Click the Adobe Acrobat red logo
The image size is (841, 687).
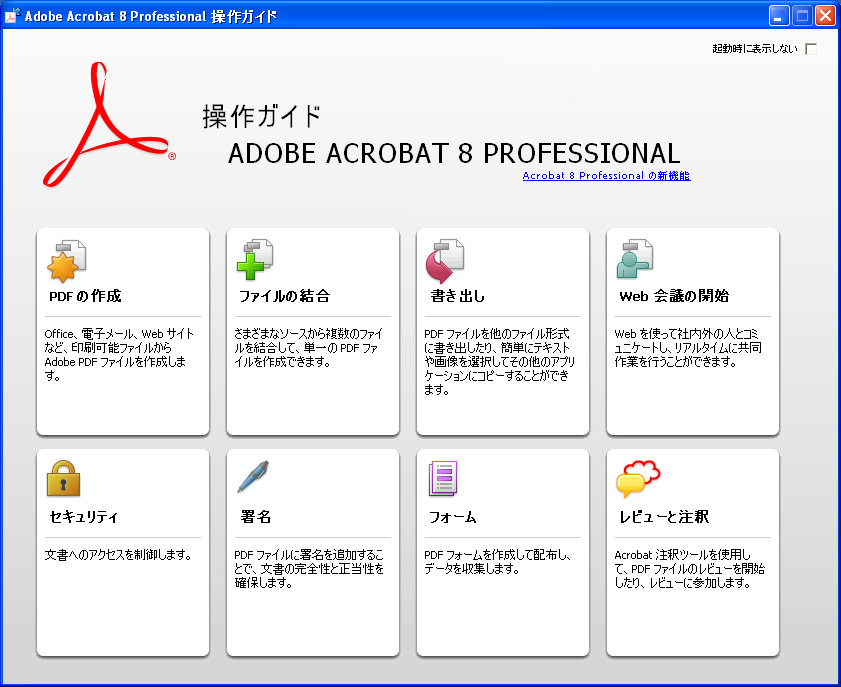(x=109, y=124)
